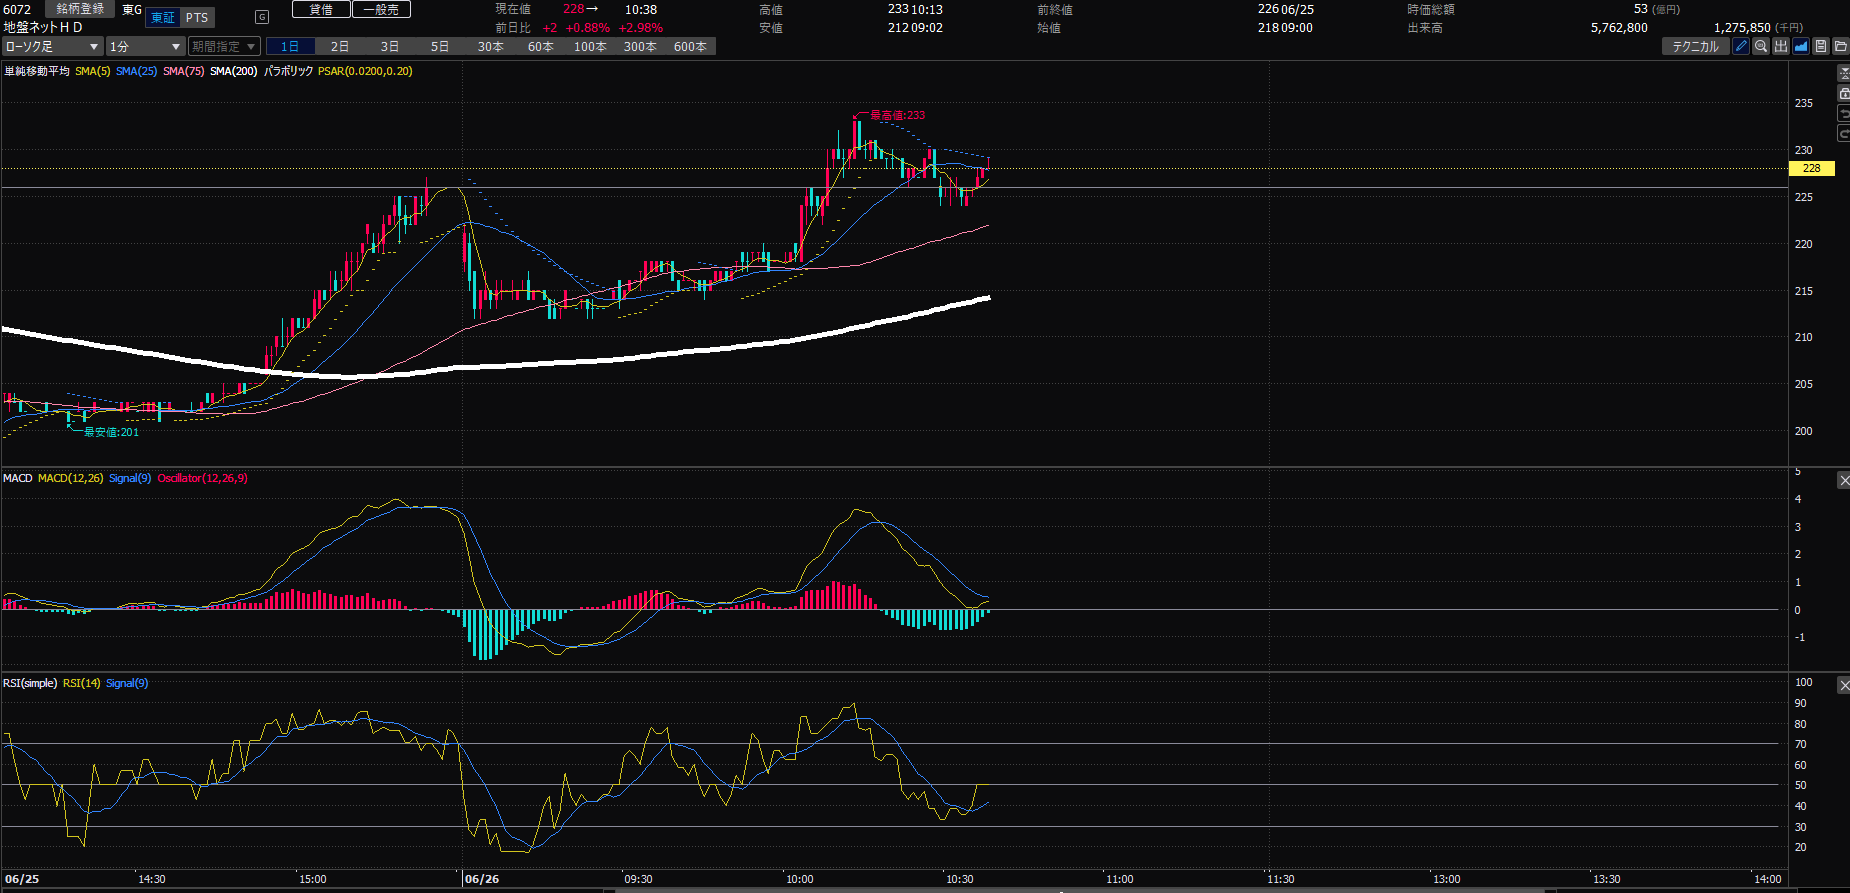Click the 06/26 date label on time axis
The height and width of the screenshot is (893, 1850).
(x=482, y=879)
